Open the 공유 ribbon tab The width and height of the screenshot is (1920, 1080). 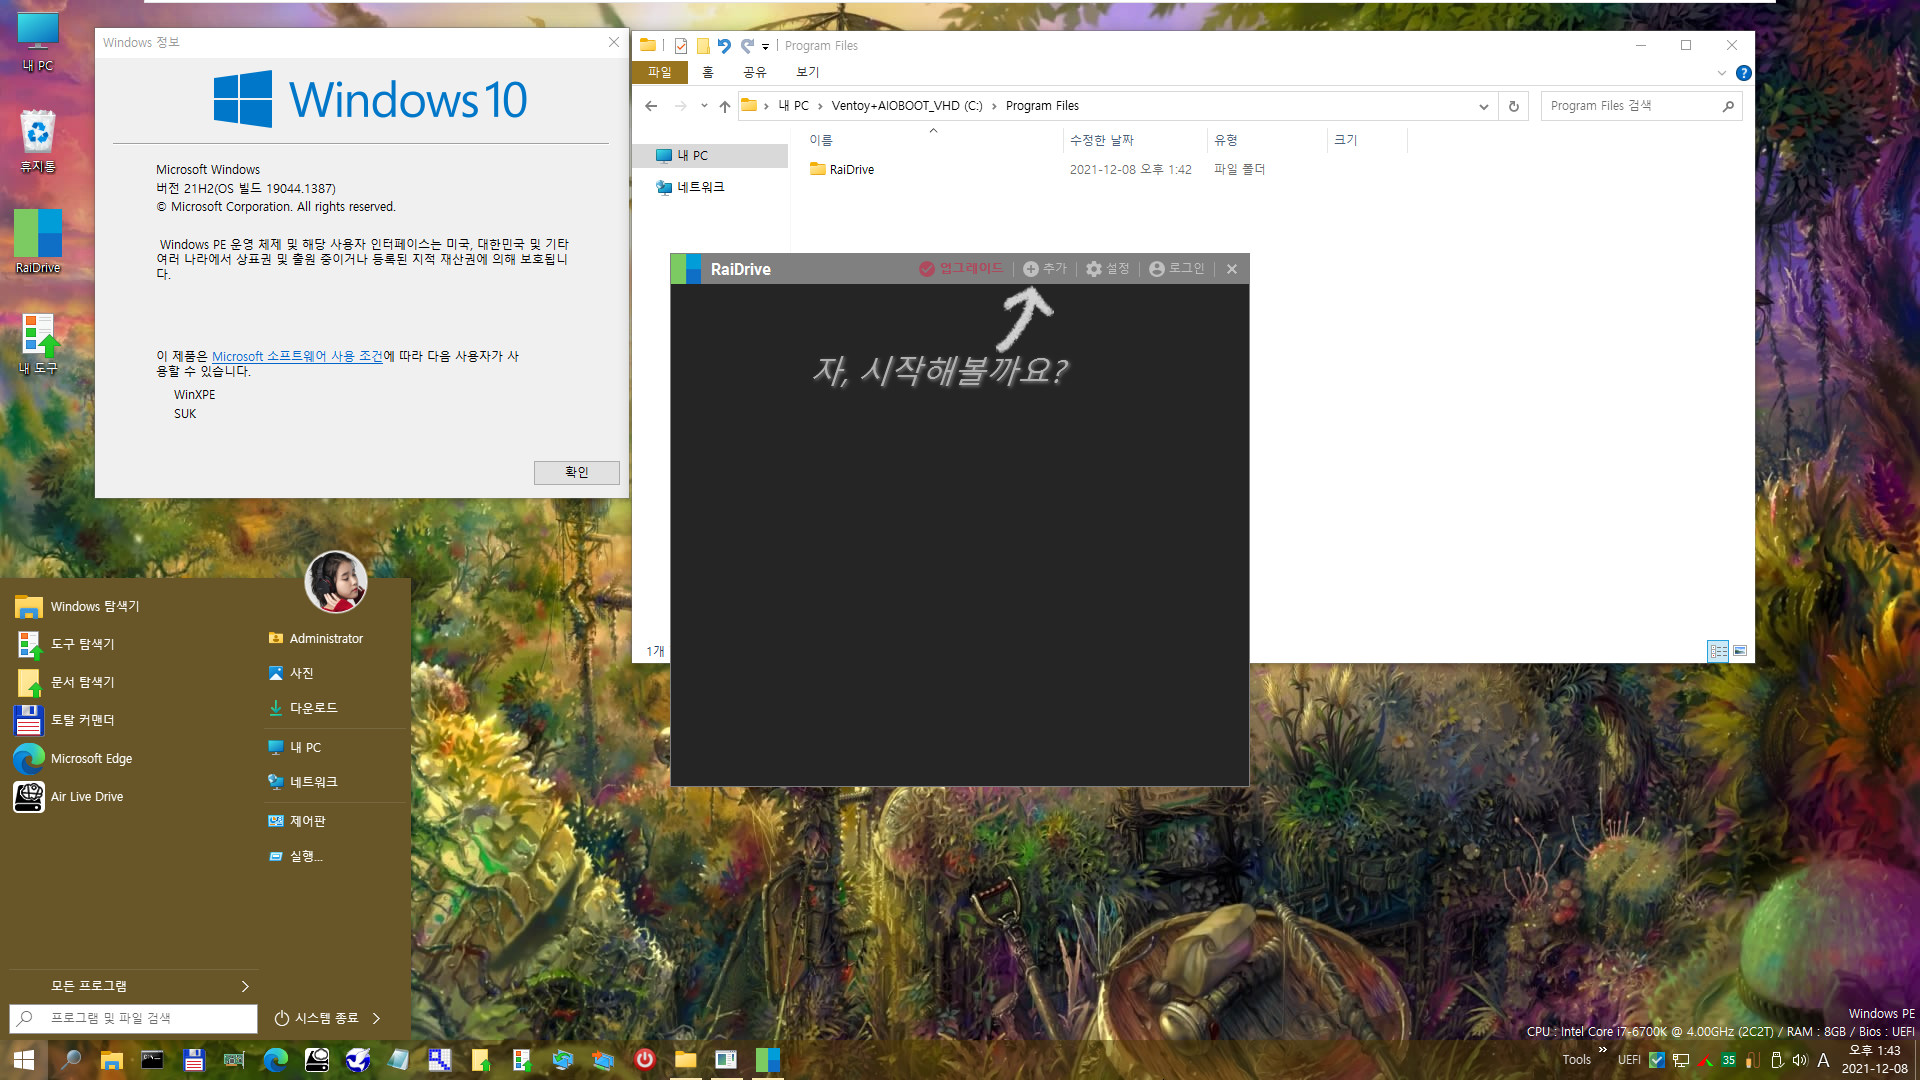tap(755, 73)
